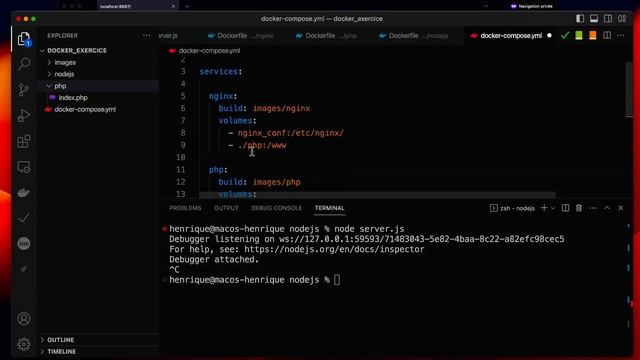Expand the nodejs folder

(64, 74)
